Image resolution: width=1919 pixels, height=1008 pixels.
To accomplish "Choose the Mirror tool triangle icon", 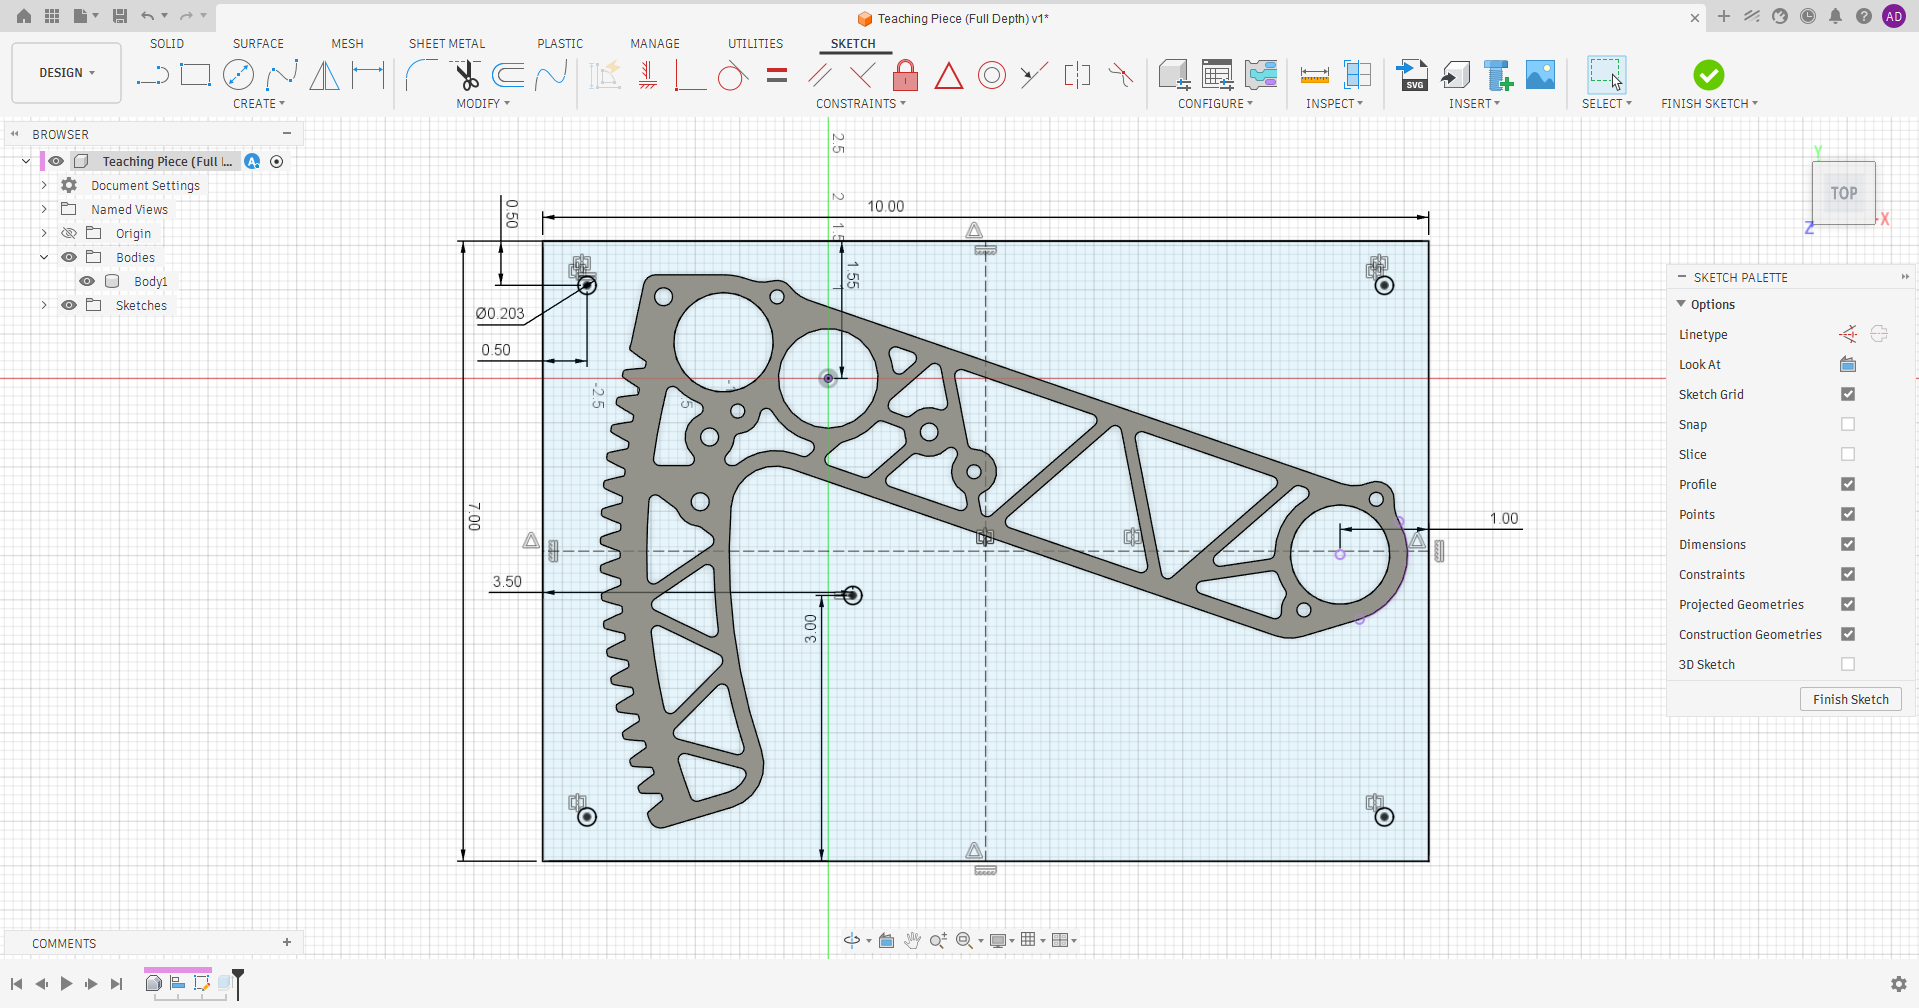I will (x=324, y=75).
